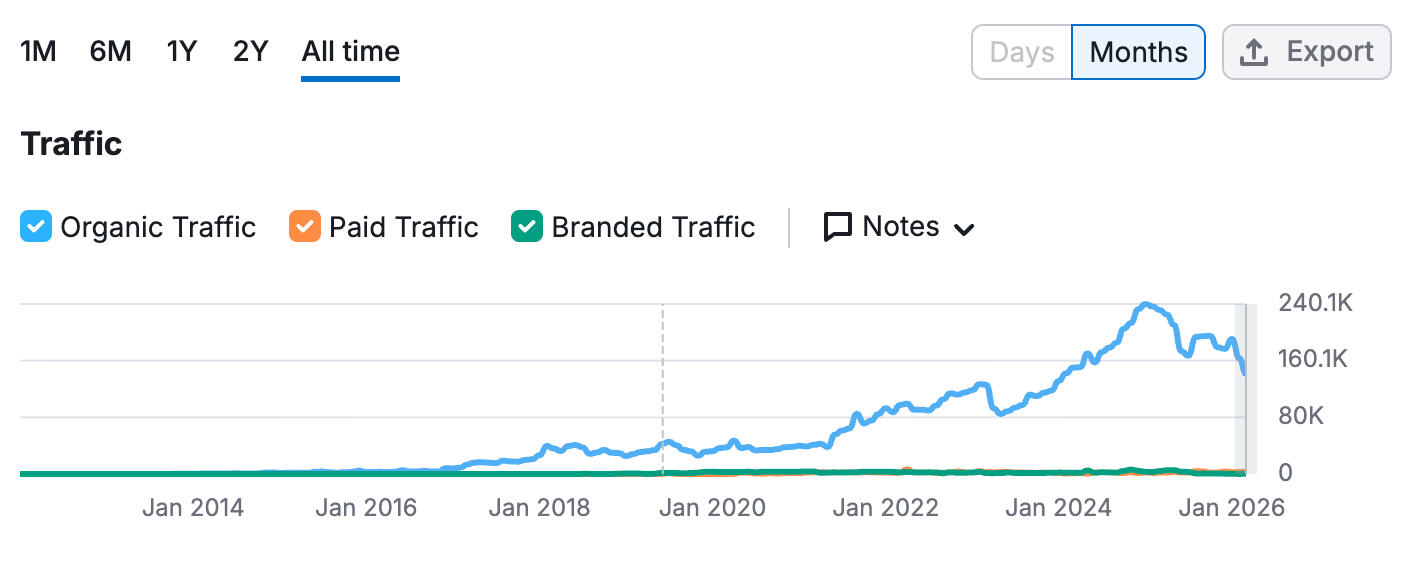Uncheck the Organic Traffic checkbox
Image resolution: width=1418 pixels, height=564 pixels.
point(36,227)
